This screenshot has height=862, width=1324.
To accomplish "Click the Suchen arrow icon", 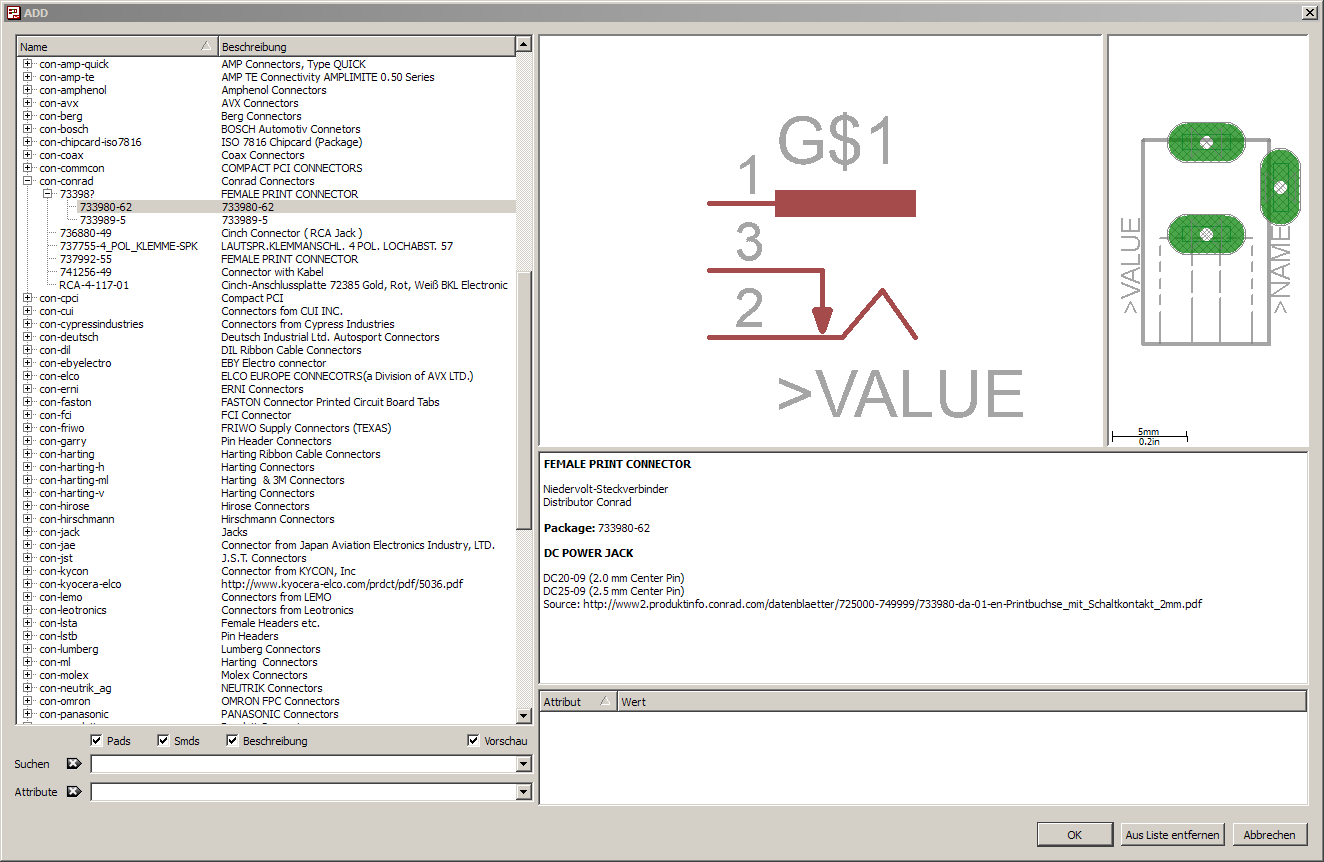I will click(74, 764).
